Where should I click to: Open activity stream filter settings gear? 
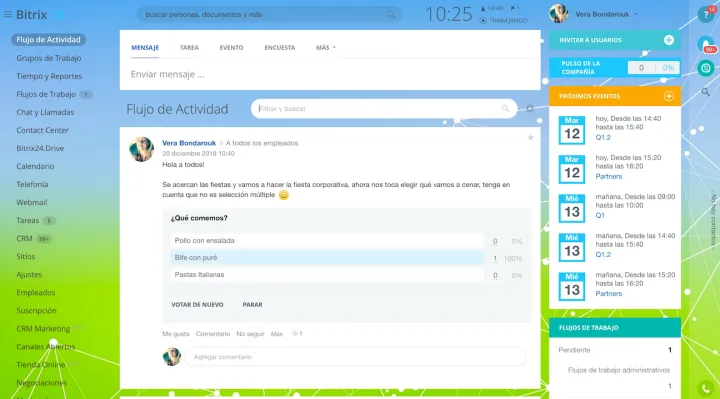pyautogui.click(x=530, y=109)
